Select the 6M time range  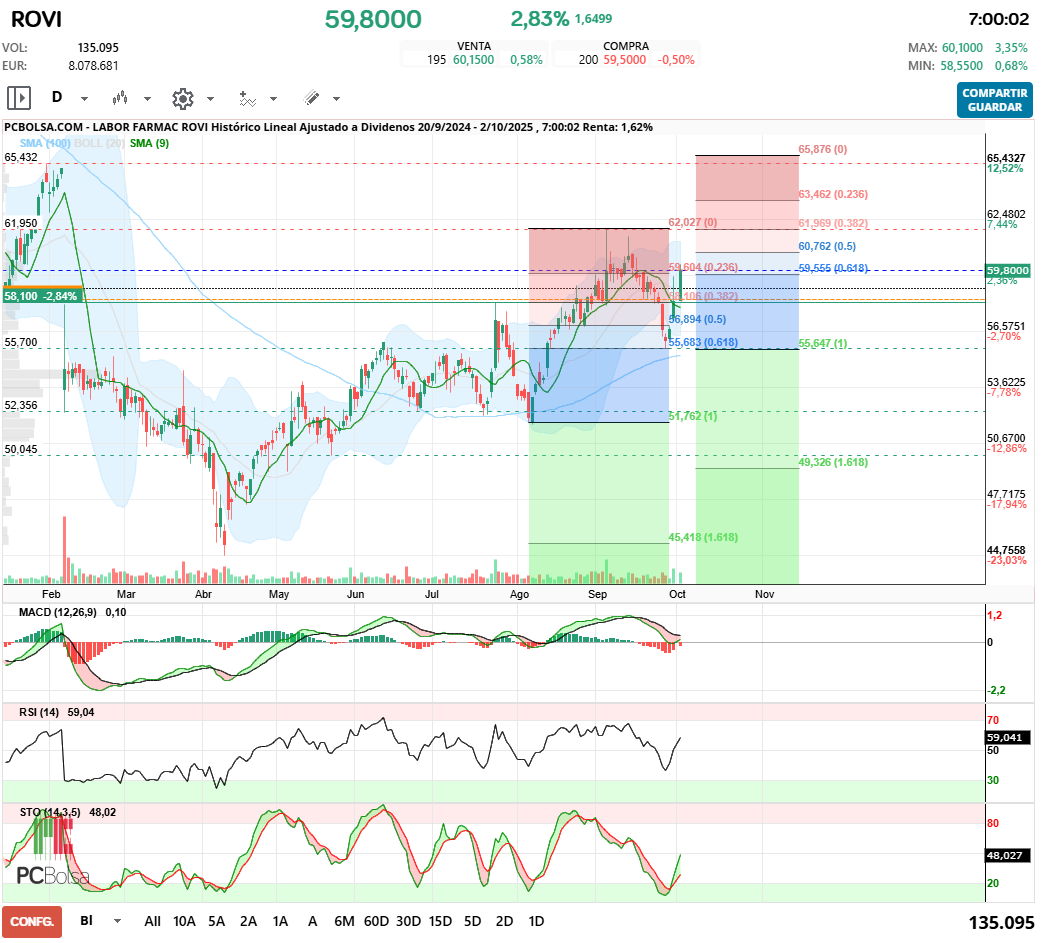coord(344,920)
